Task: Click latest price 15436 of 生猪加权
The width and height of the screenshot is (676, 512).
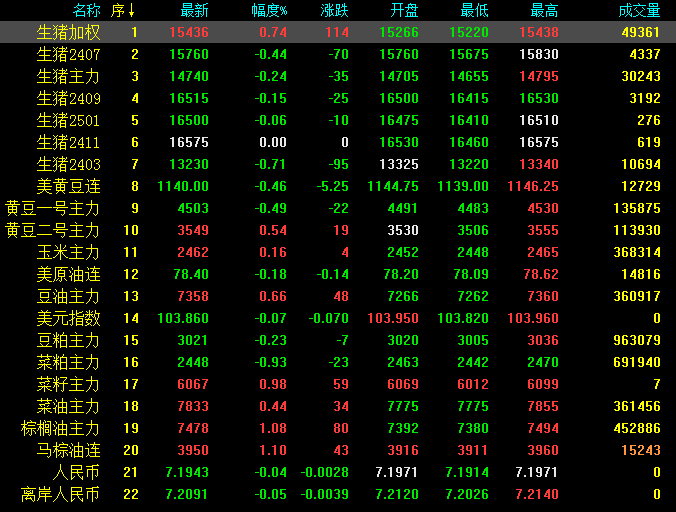Action: 189,32
